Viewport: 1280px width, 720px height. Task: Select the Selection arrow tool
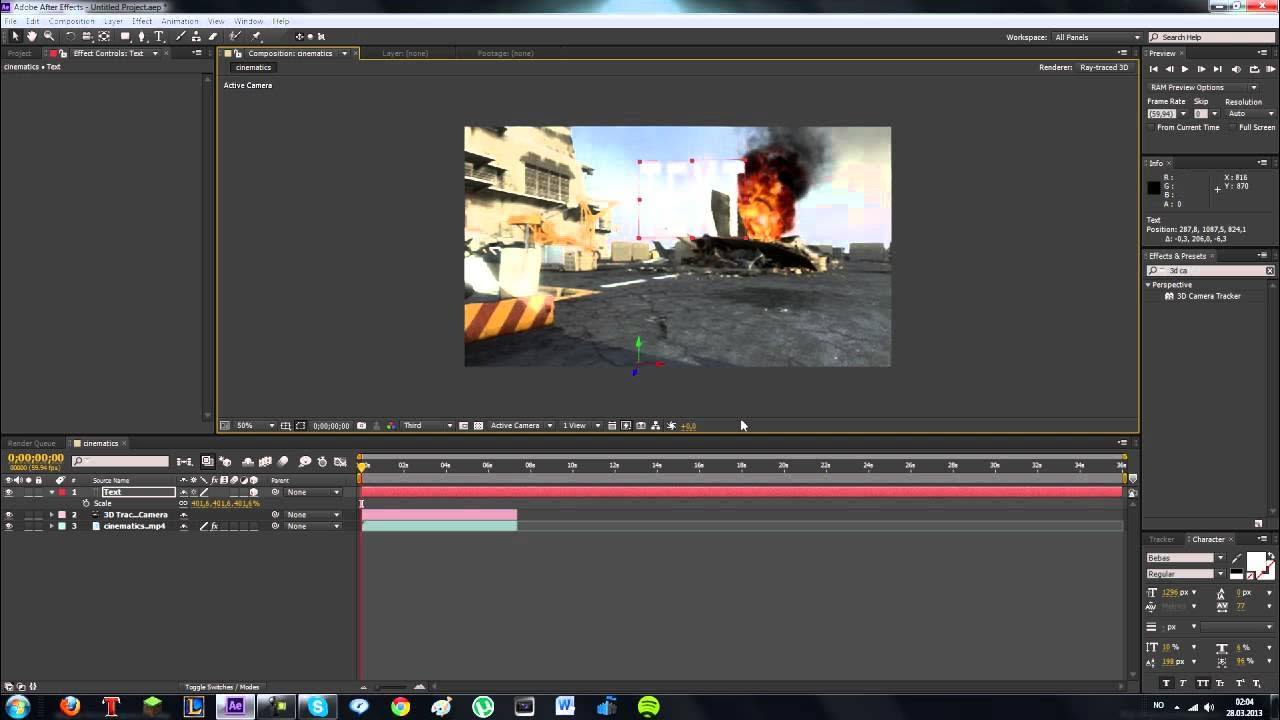(x=15, y=36)
